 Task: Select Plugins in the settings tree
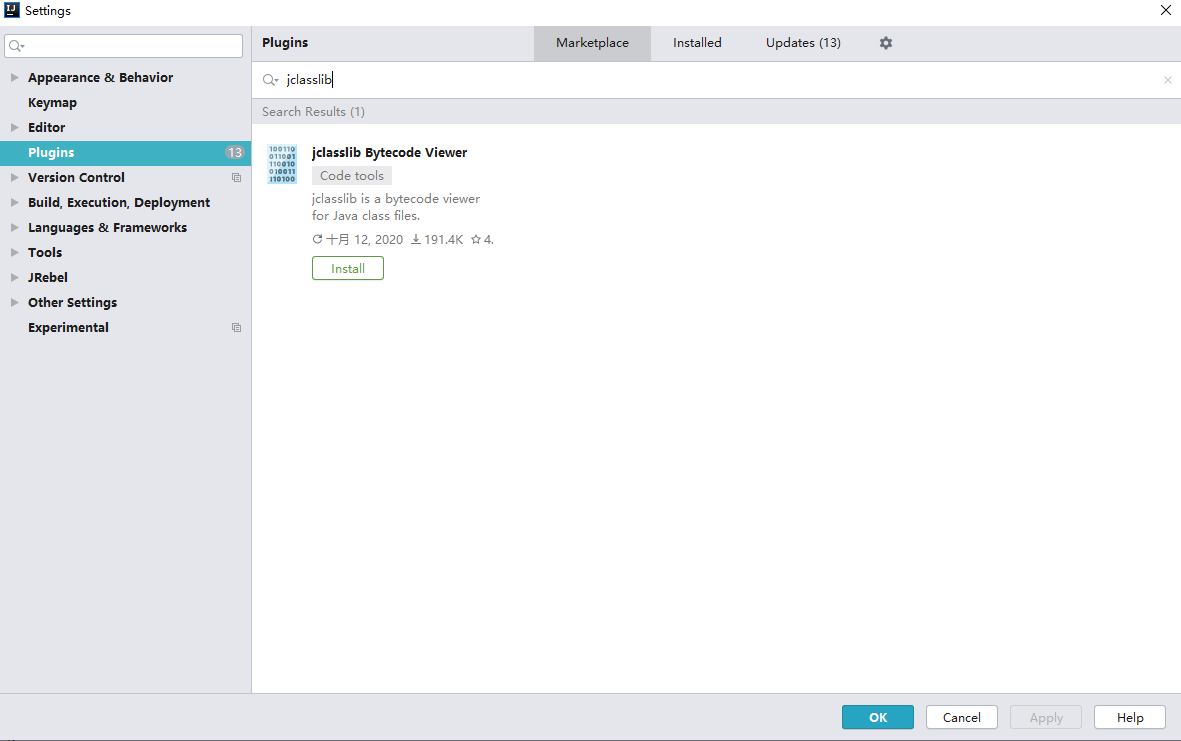coord(125,152)
